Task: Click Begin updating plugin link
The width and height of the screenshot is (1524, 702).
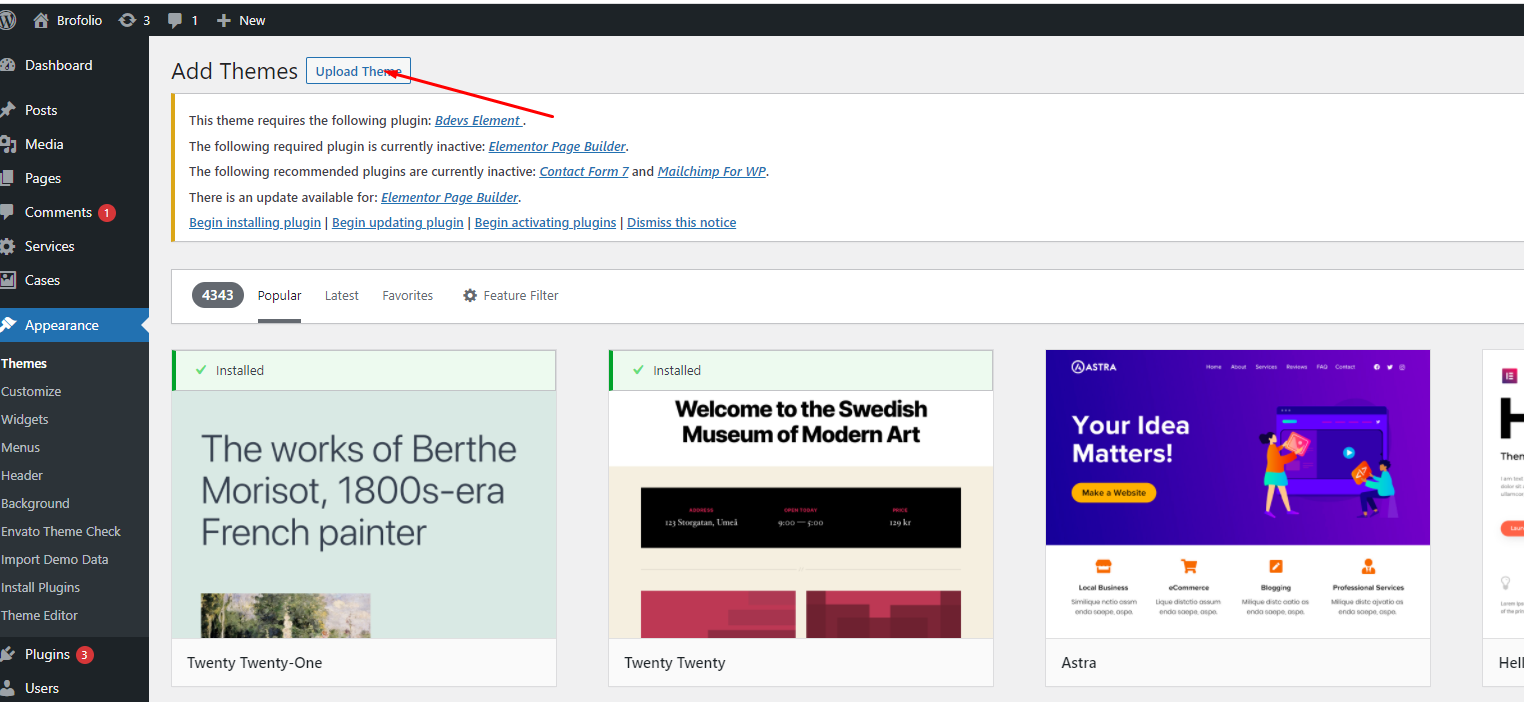Action: 398,222
